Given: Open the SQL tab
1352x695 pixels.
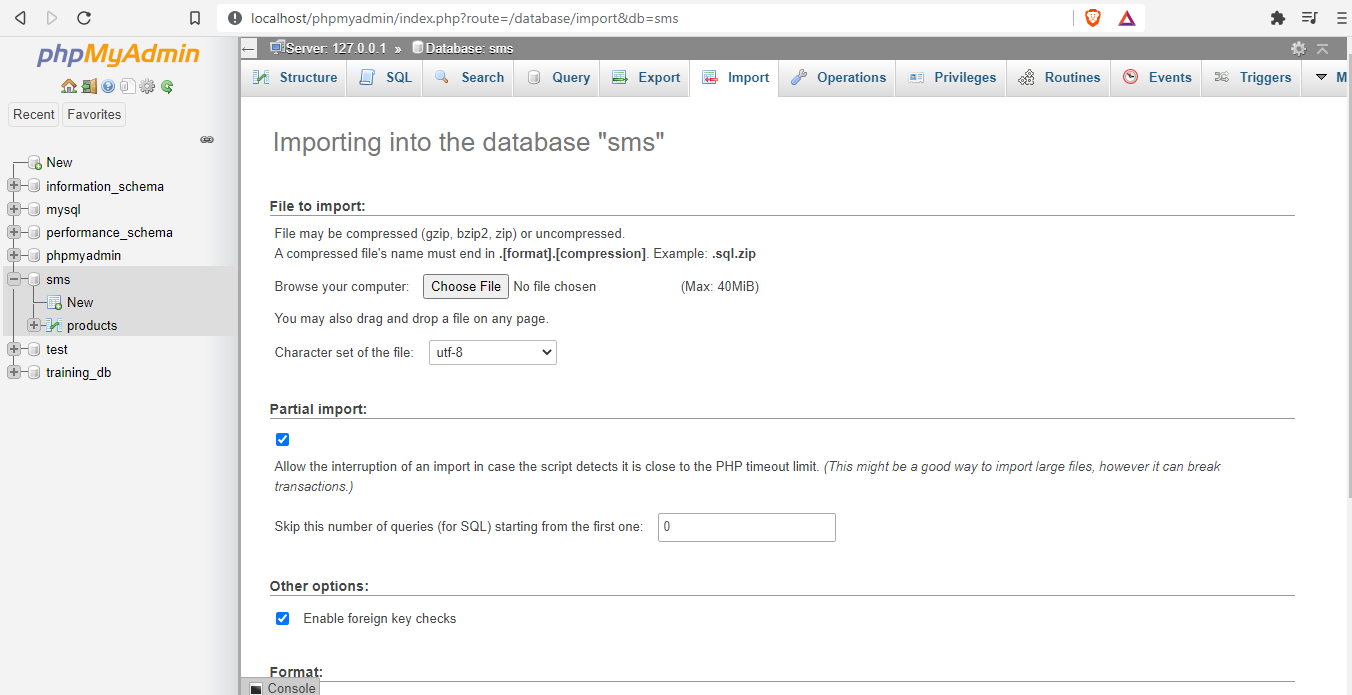Looking at the screenshot, I should (x=384, y=76).
